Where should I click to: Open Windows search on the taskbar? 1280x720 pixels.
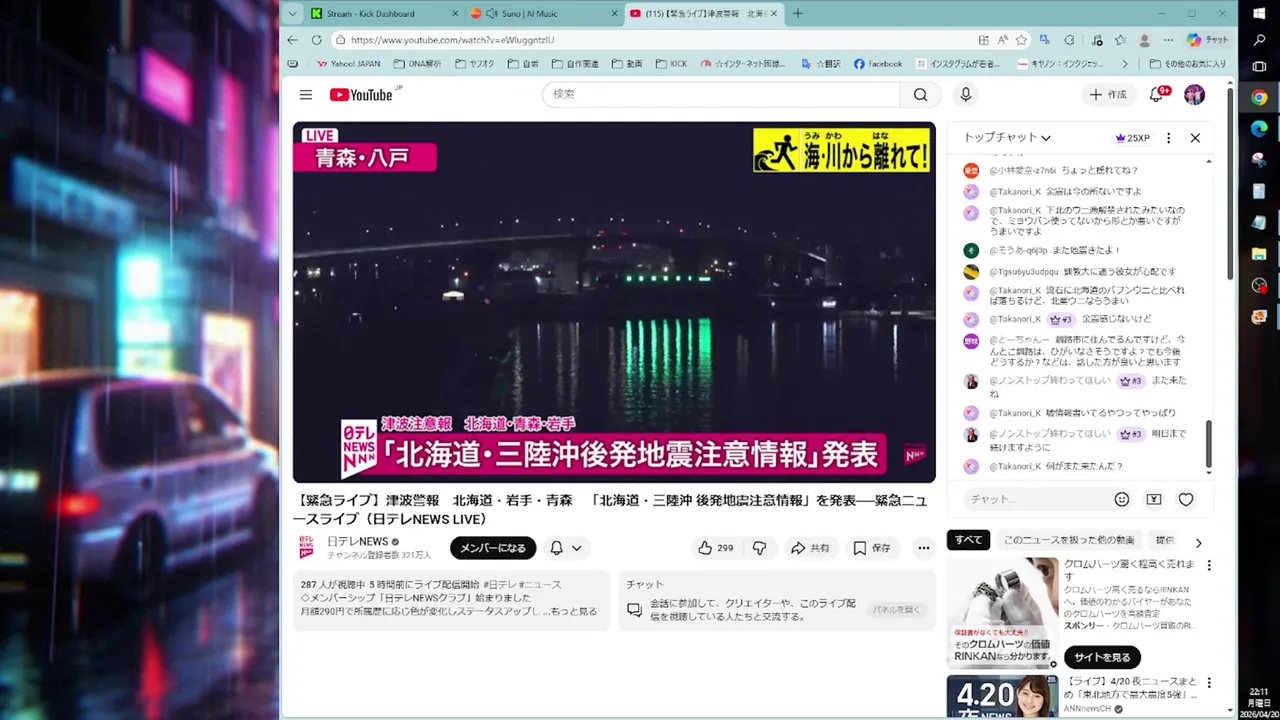1259,40
